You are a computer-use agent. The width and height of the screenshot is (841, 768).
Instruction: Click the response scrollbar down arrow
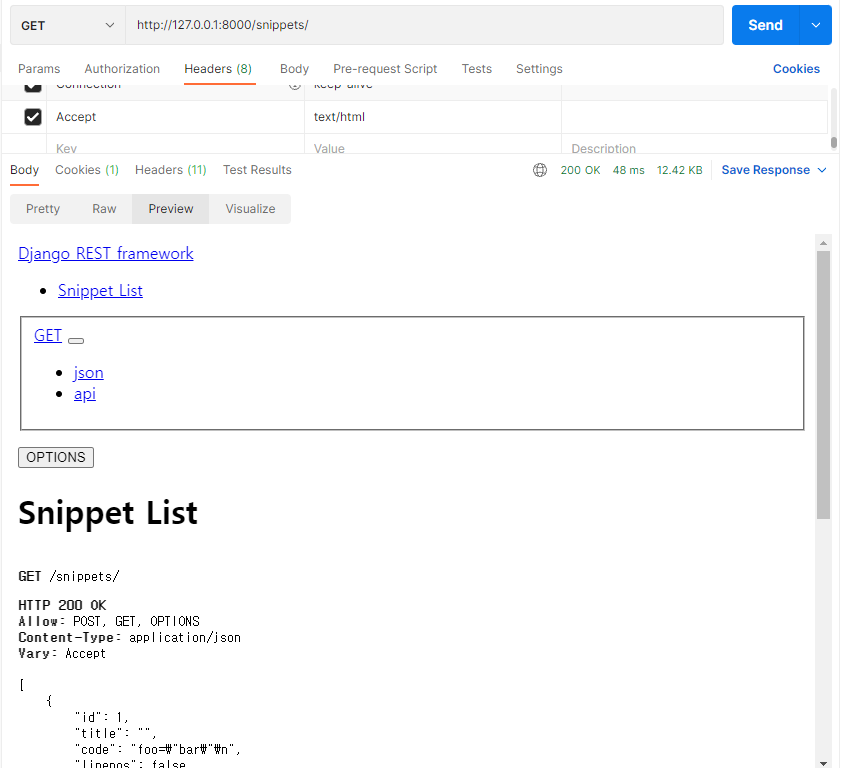pyautogui.click(x=823, y=763)
